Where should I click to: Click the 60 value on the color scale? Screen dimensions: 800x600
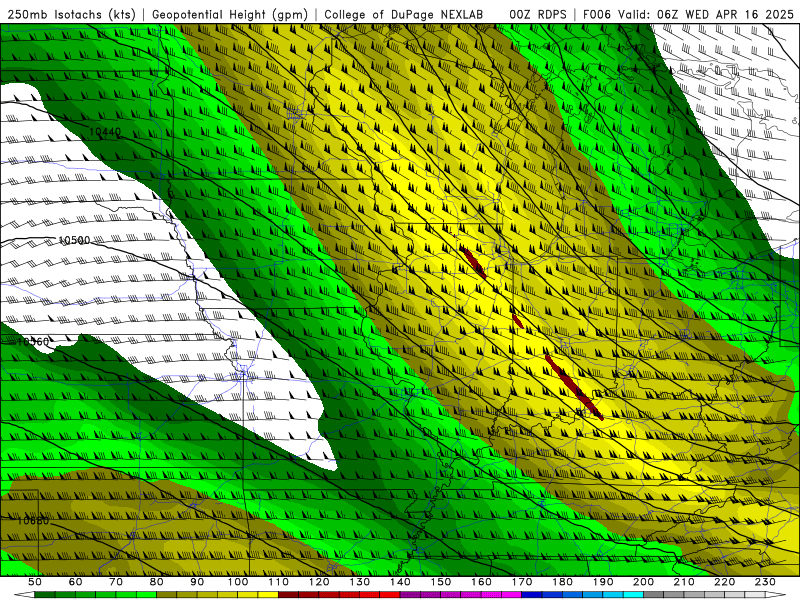(76, 582)
